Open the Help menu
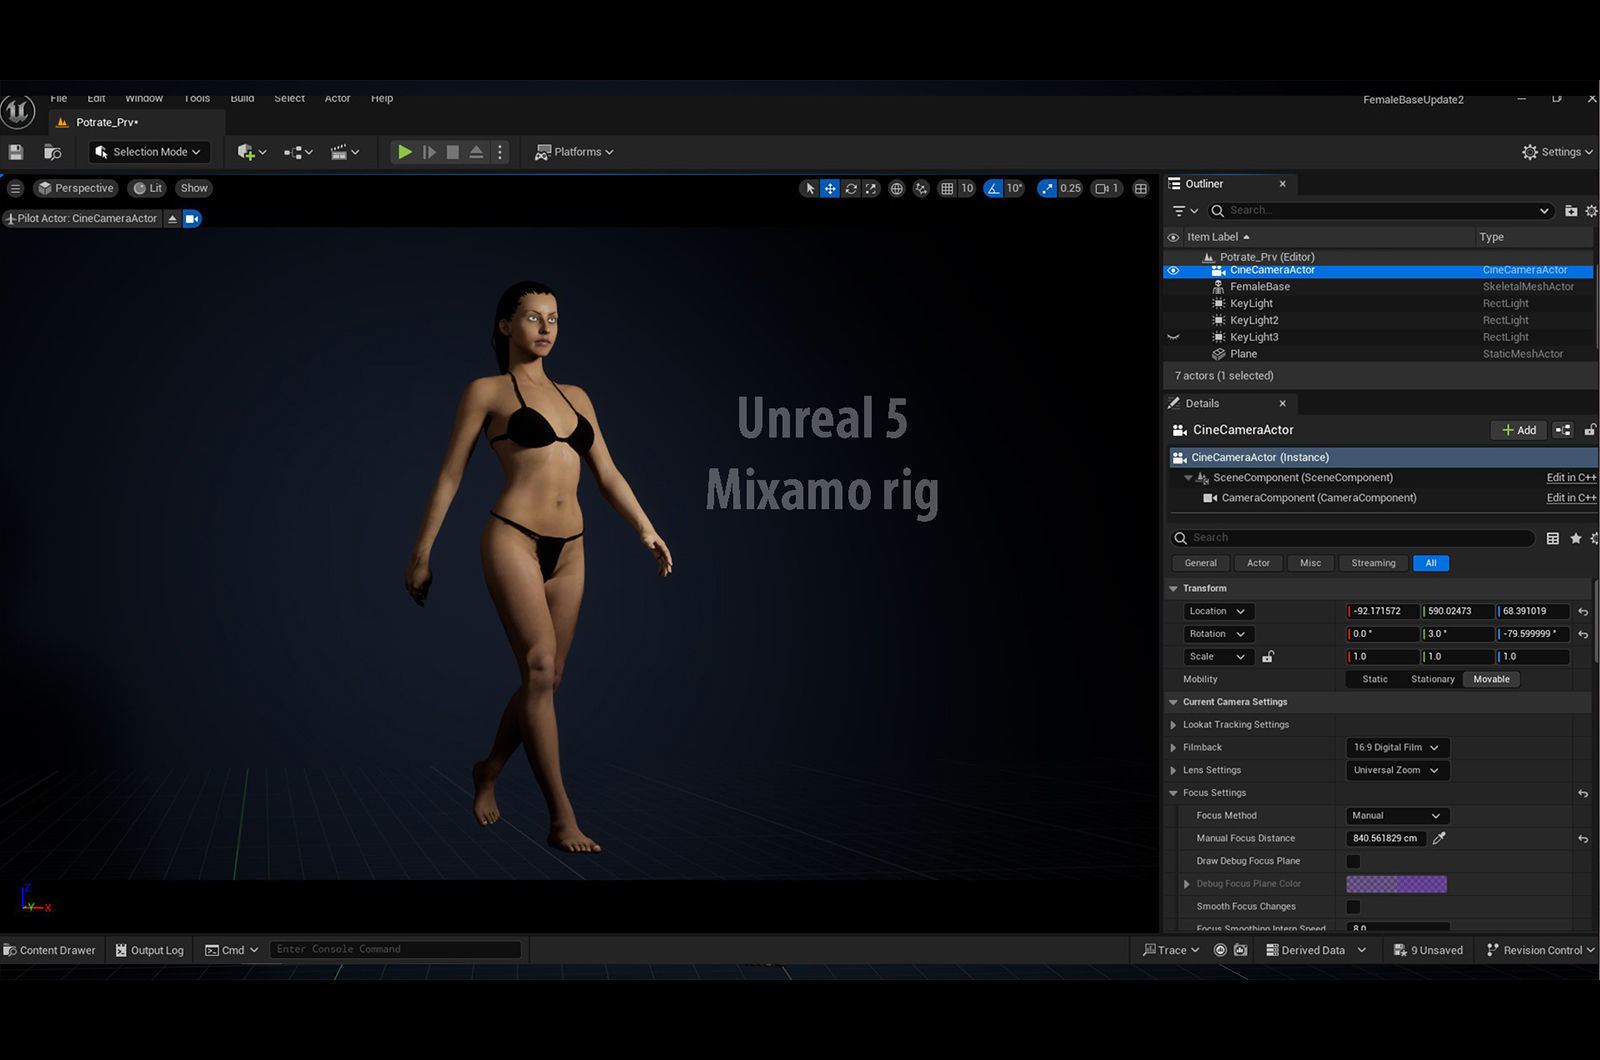Screen dimensions: 1600x1060 pyautogui.click(x=382, y=98)
